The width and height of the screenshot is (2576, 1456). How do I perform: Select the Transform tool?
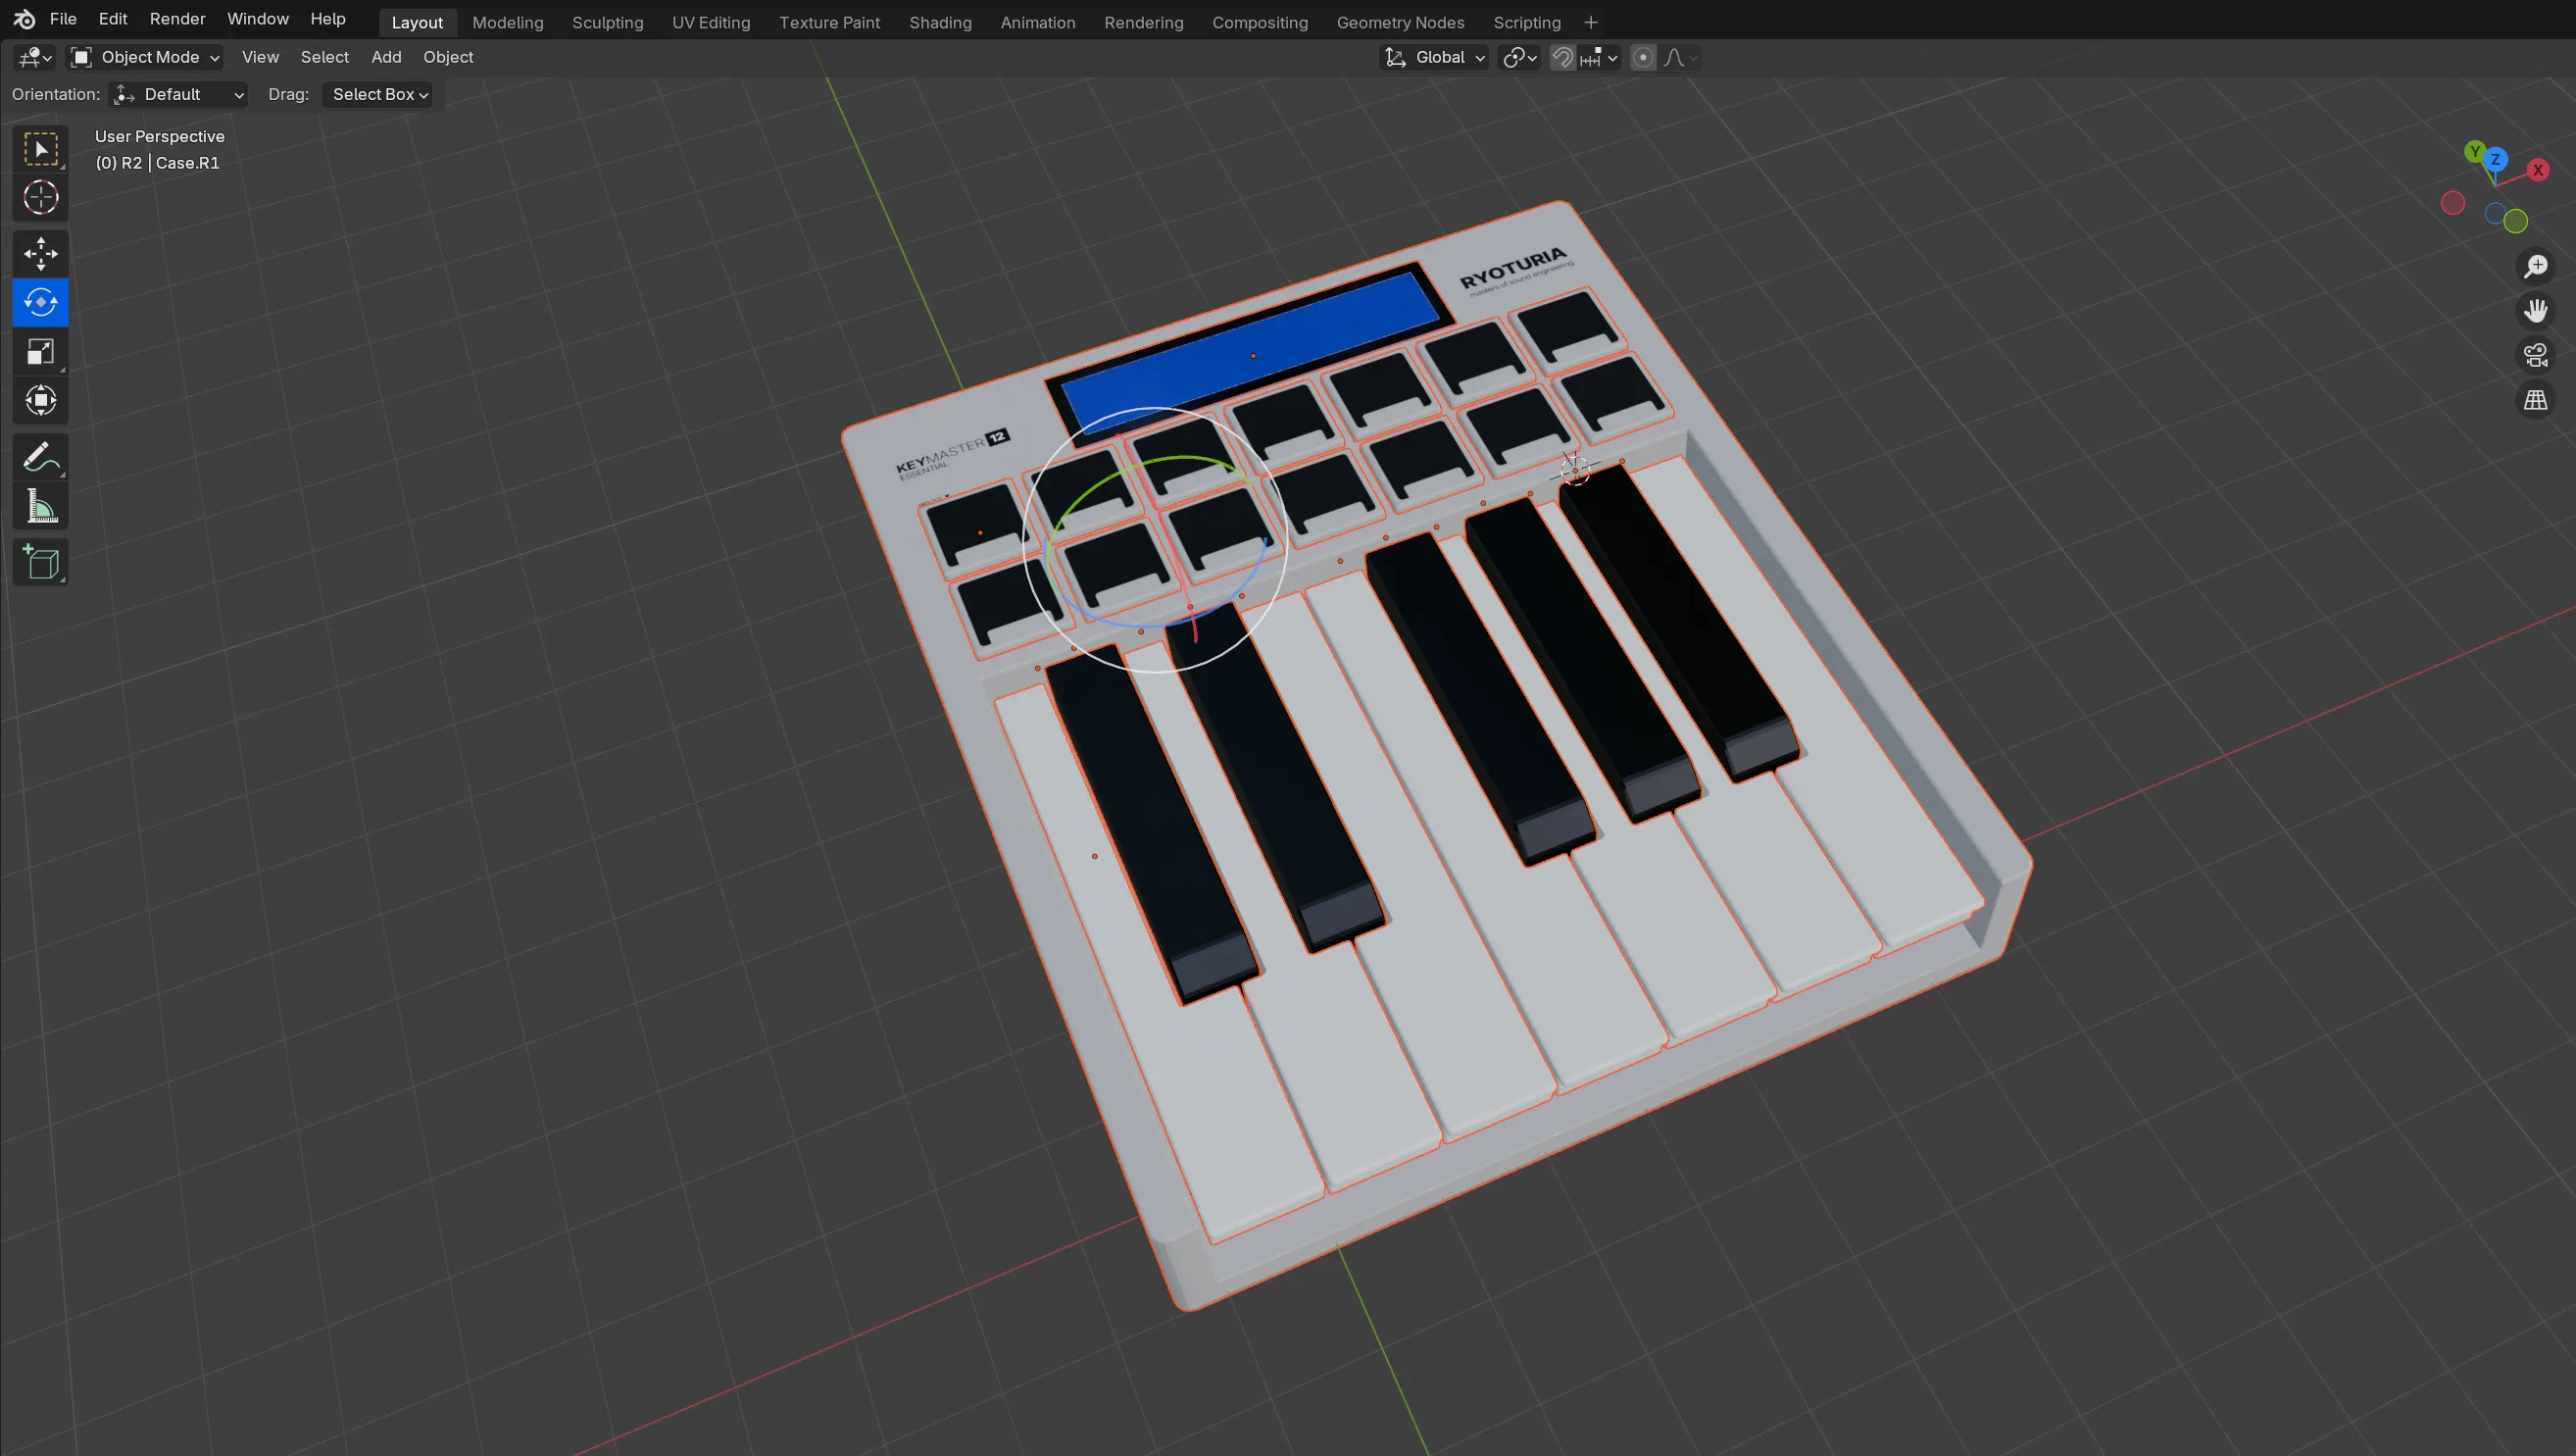tap(40, 401)
